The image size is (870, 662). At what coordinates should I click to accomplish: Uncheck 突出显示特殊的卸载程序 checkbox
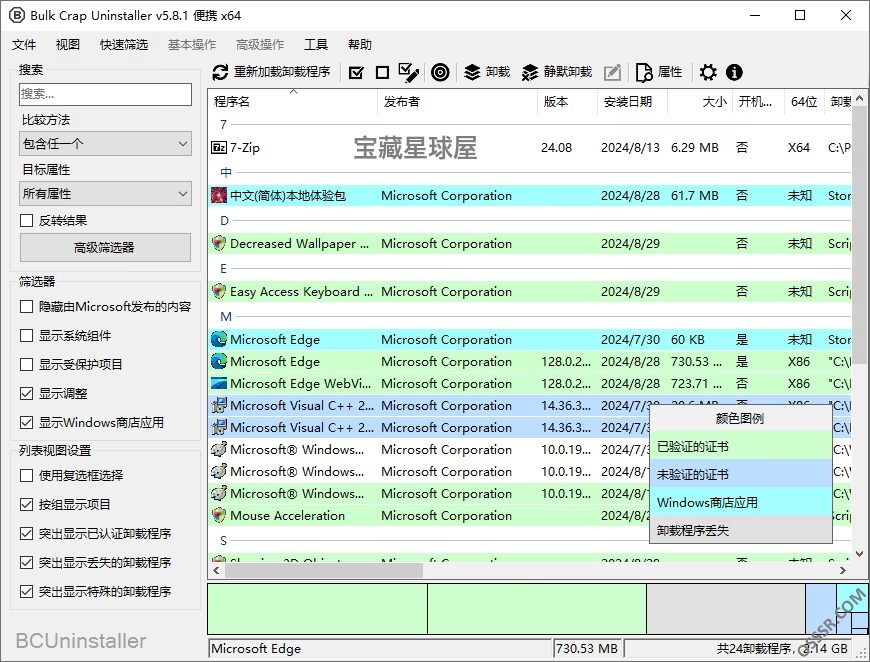(27, 591)
